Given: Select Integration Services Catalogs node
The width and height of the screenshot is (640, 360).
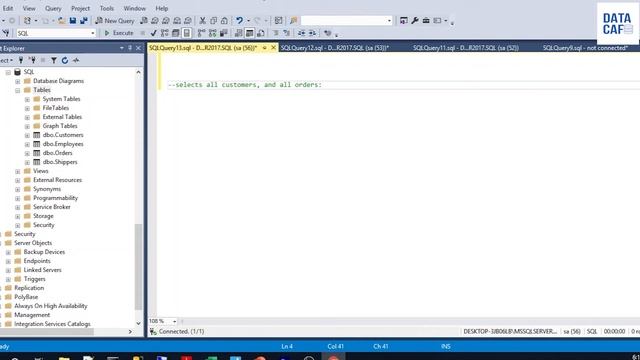Looking at the screenshot, I should [52, 324].
